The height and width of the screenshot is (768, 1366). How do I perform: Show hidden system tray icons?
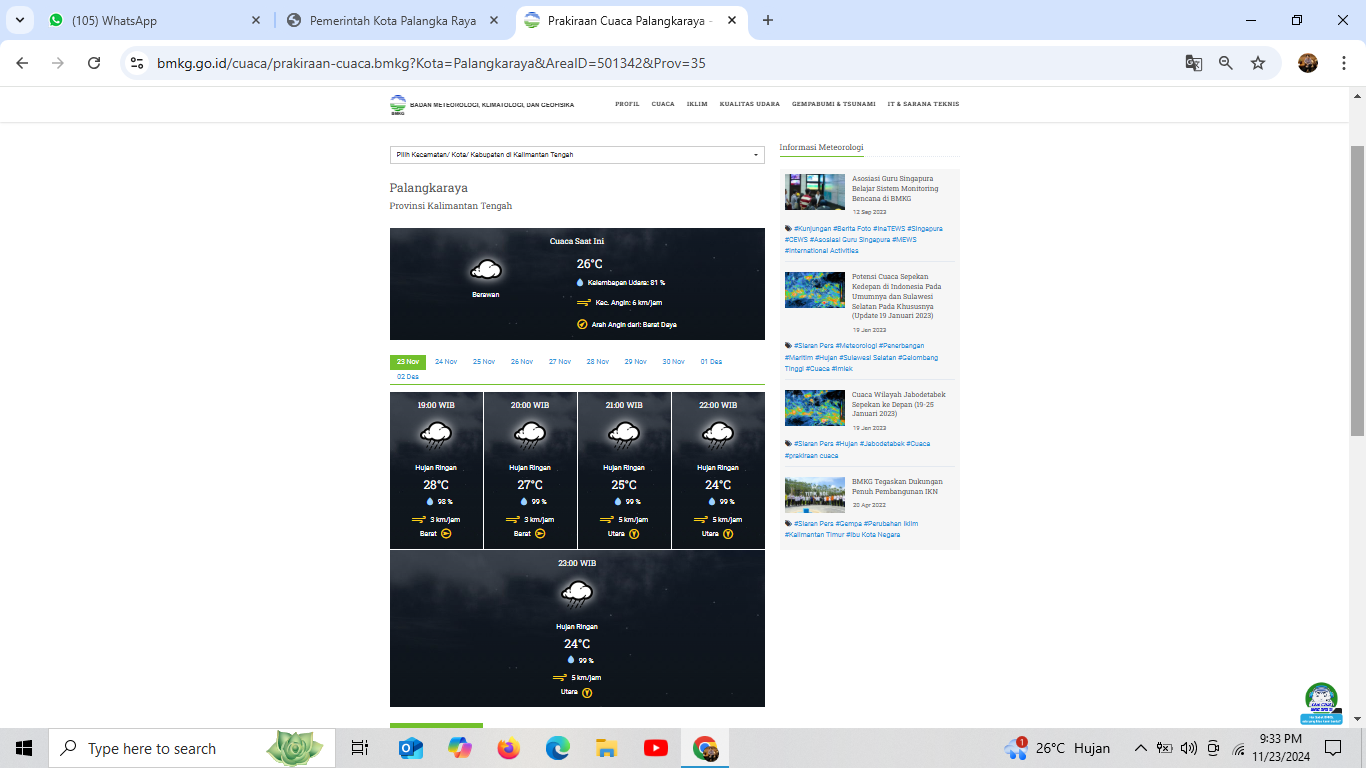(1140, 748)
